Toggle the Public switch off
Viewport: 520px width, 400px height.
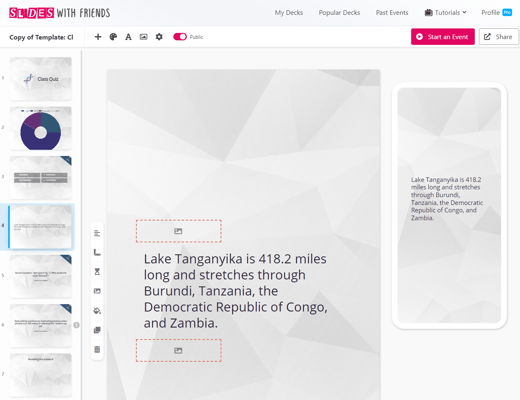pyautogui.click(x=180, y=37)
